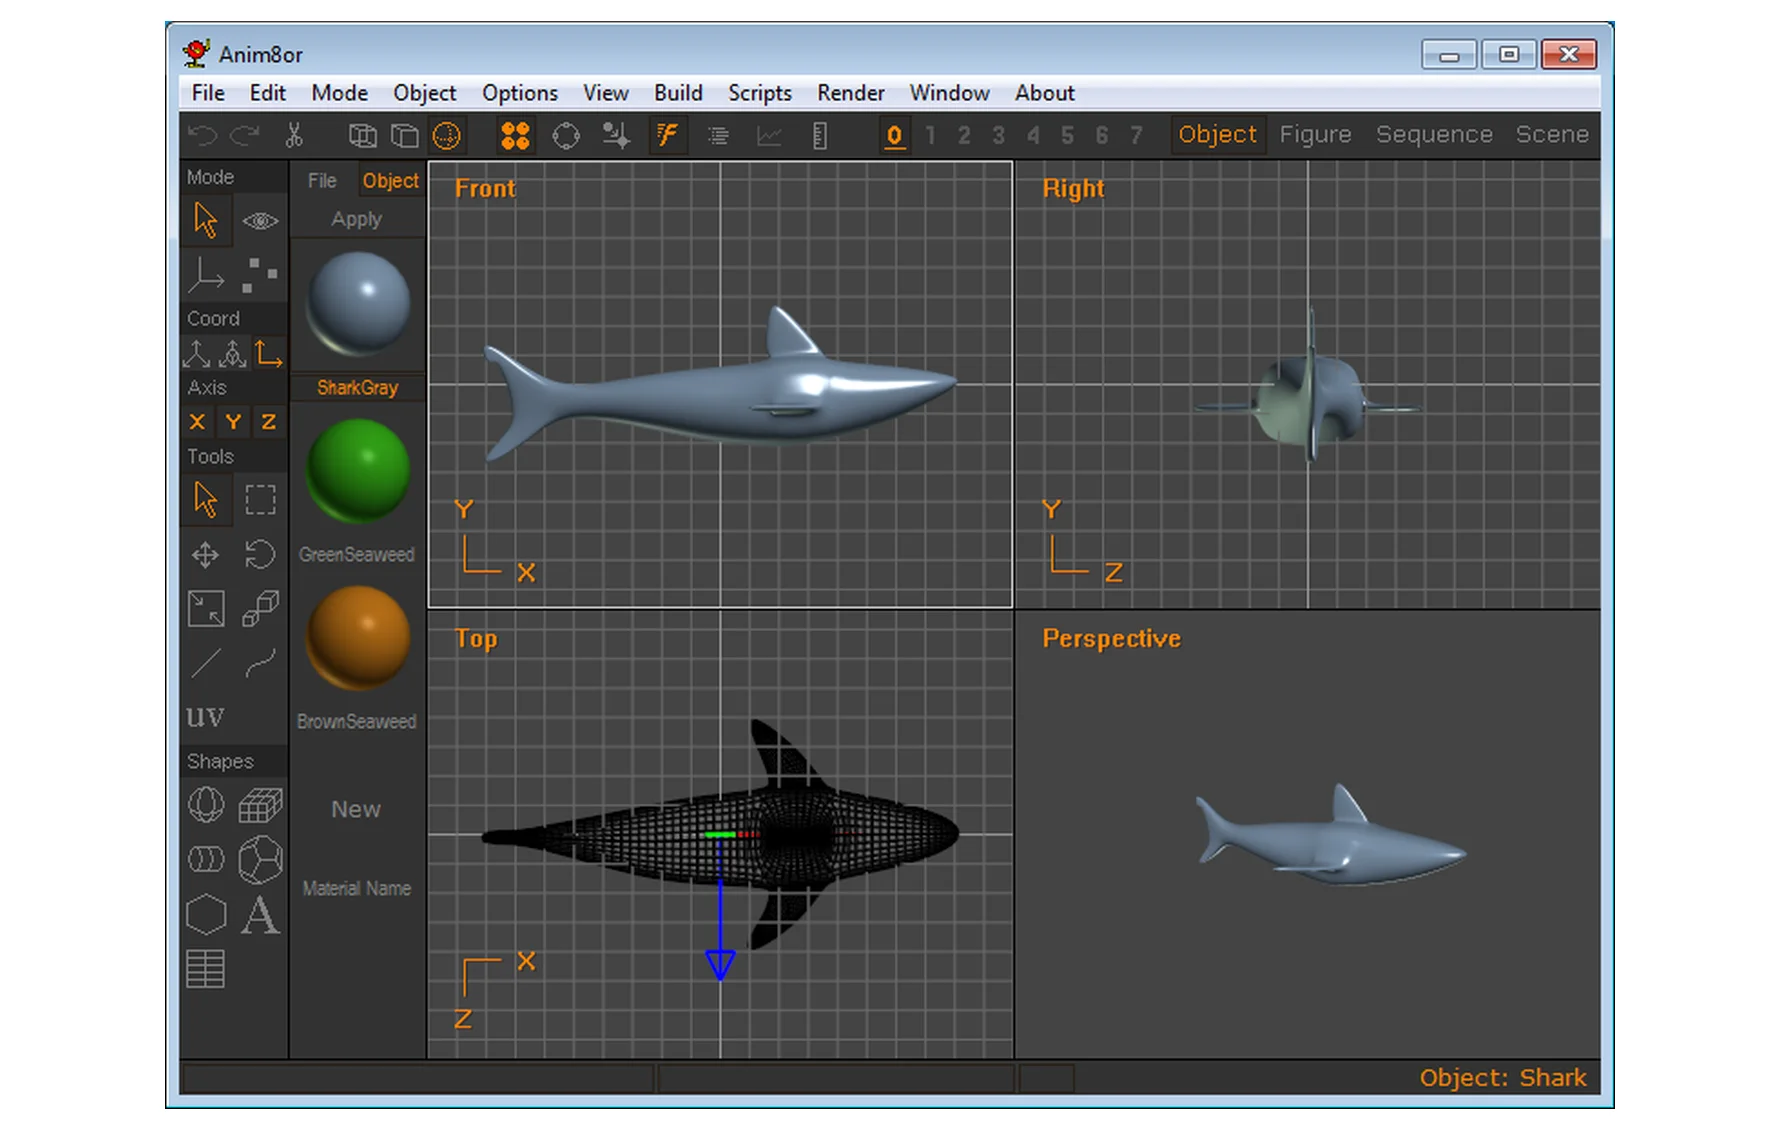The image size is (1780, 1130).
Task: Open the Render menu
Action: click(850, 93)
